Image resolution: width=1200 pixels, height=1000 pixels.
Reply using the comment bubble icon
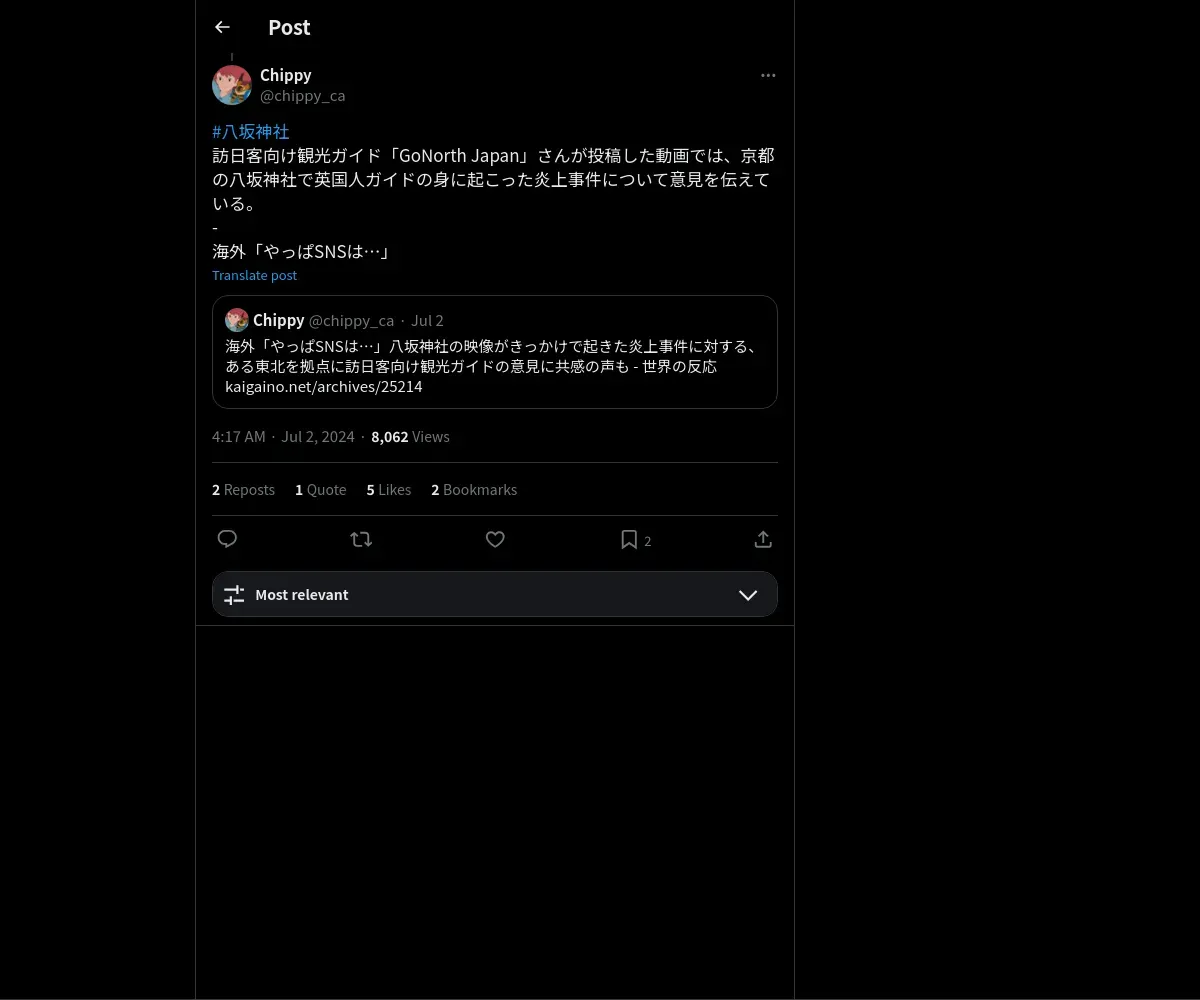(x=227, y=539)
